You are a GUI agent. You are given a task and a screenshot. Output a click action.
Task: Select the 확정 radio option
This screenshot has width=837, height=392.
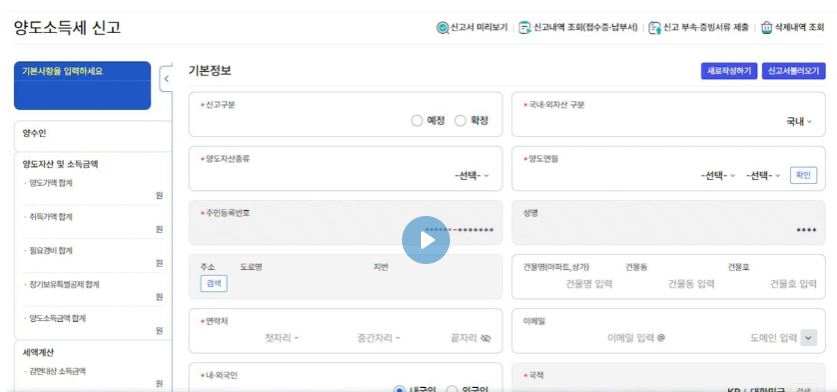(460, 121)
